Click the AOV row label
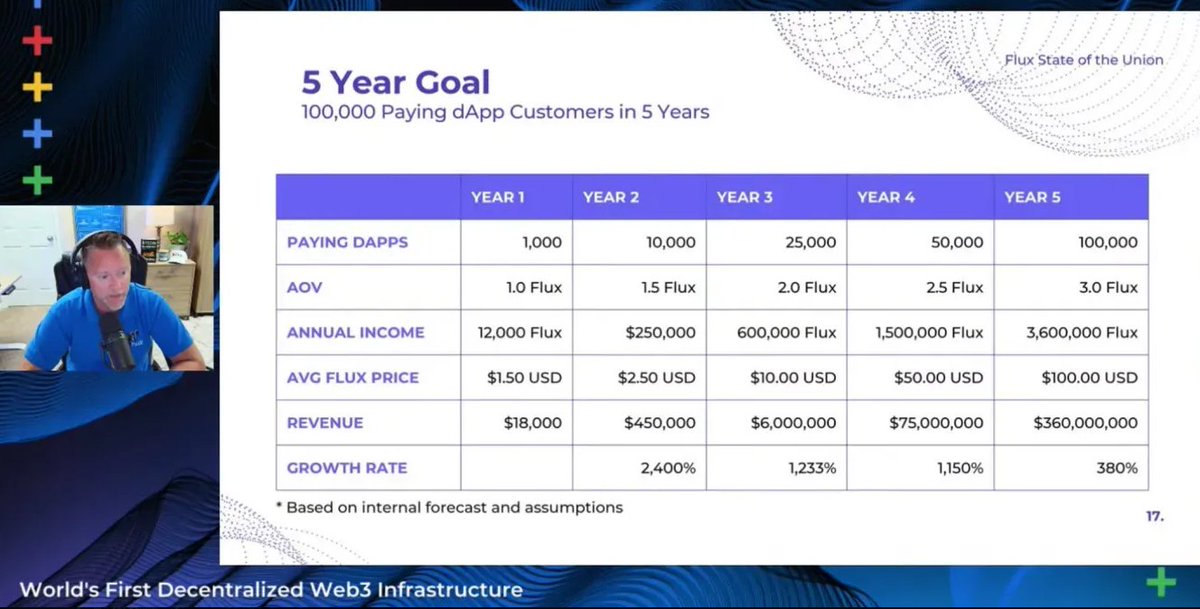This screenshot has height=609, width=1200. tap(305, 287)
